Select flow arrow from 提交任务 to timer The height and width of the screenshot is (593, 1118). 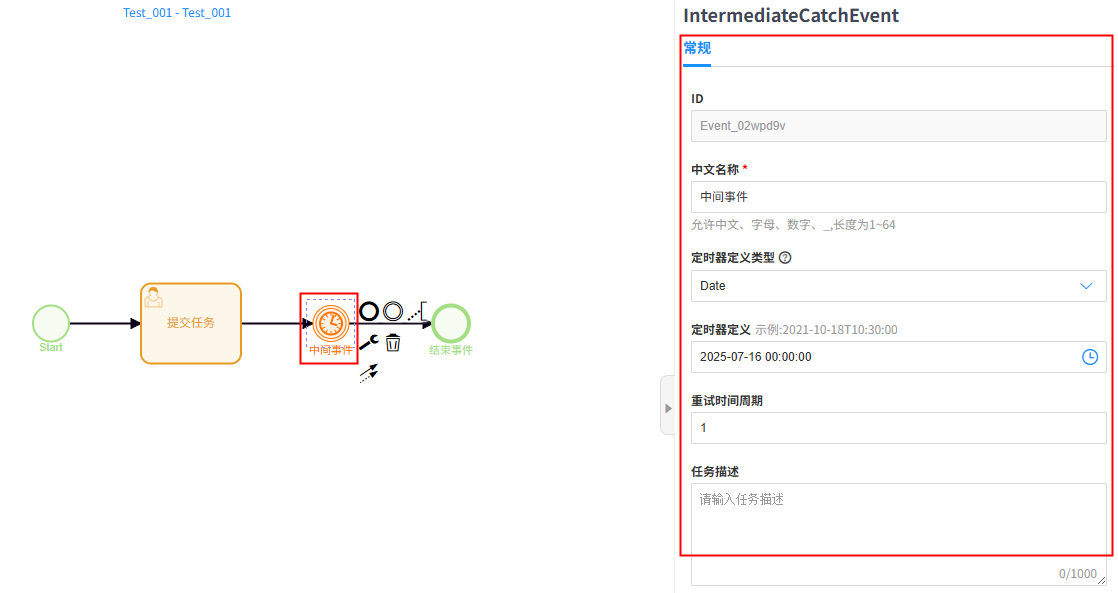277,324
